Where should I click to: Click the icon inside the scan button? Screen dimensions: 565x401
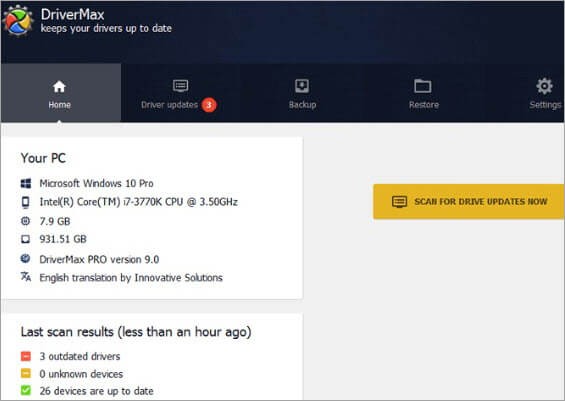coord(399,202)
